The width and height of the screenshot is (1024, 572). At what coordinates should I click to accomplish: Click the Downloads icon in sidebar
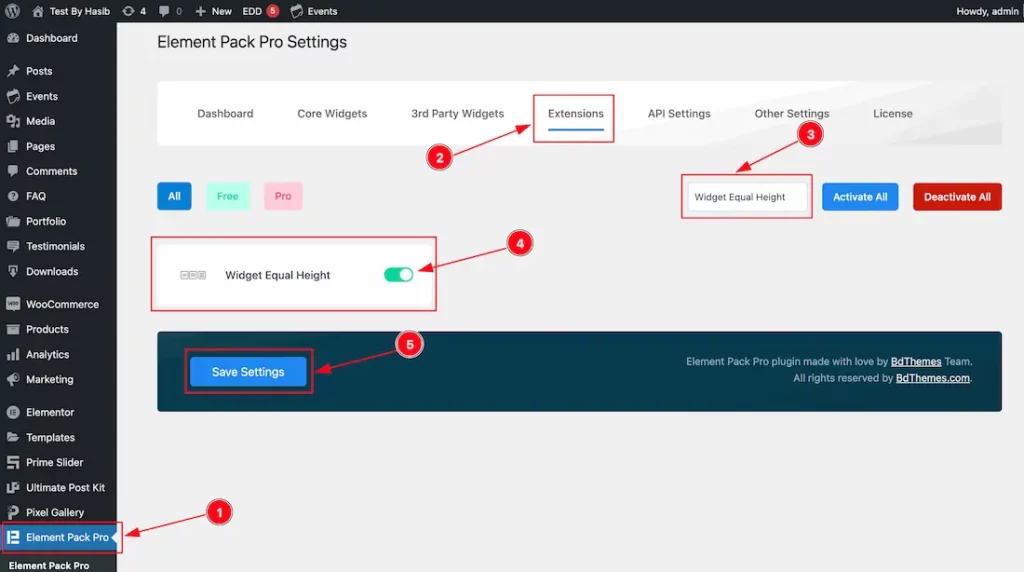coord(13,271)
